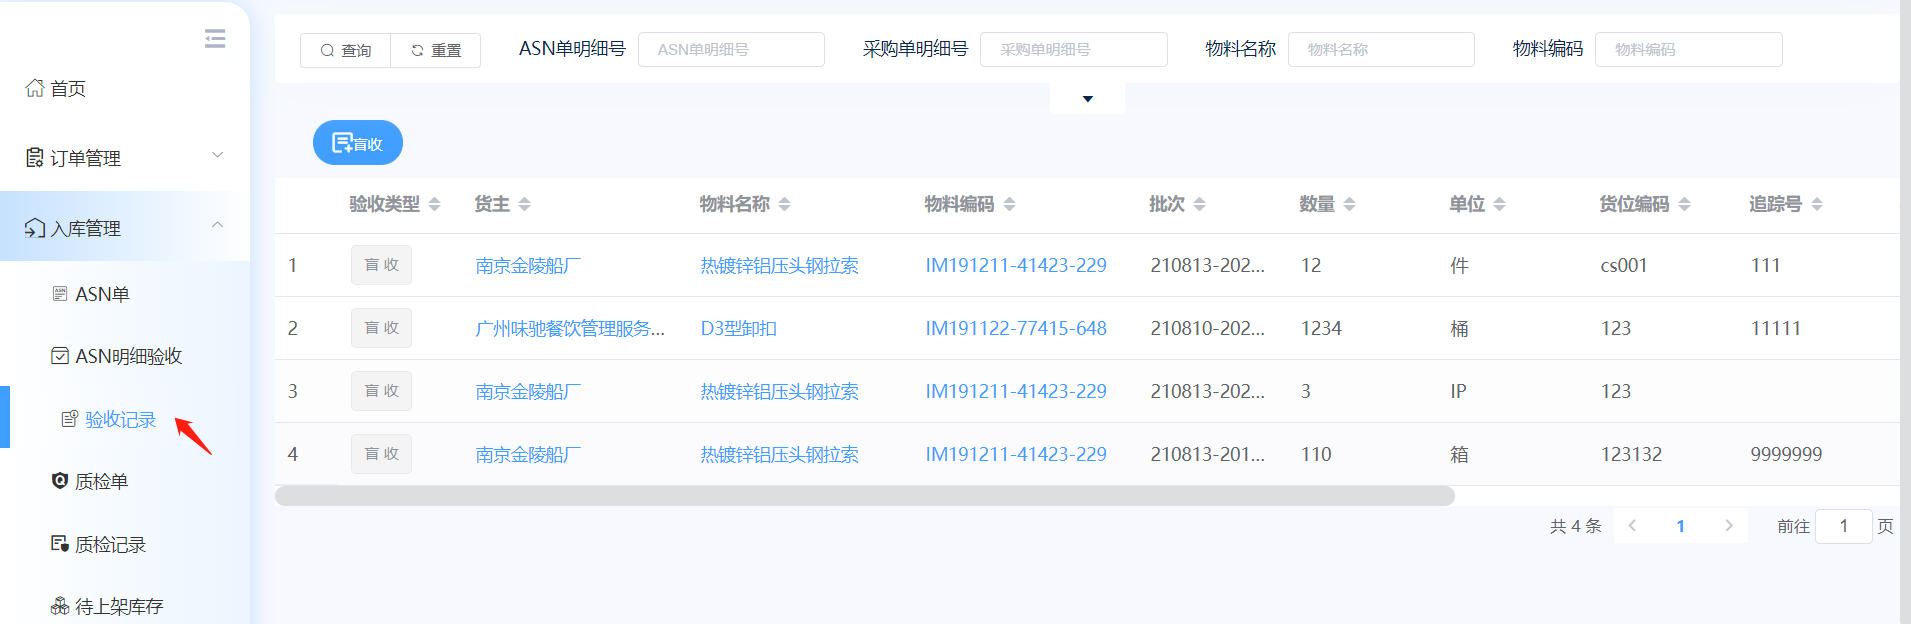This screenshot has width=1911, height=624.
Task: Click the 质检记录 document icon
Action: (60, 544)
